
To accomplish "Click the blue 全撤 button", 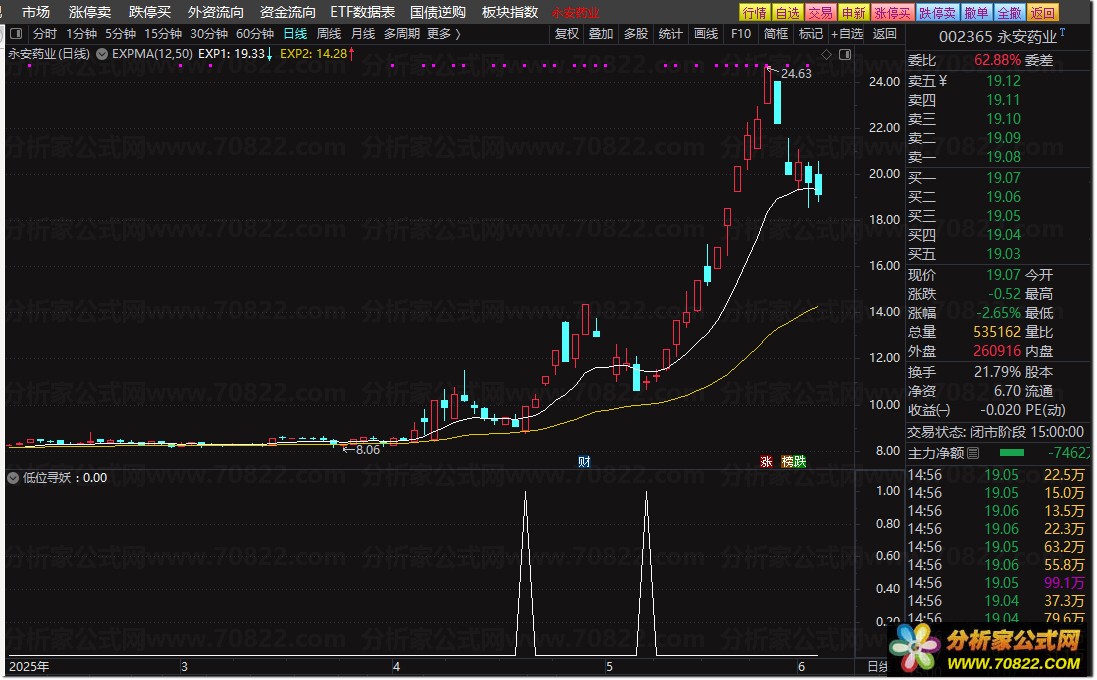I will (x=1009, y=13).
